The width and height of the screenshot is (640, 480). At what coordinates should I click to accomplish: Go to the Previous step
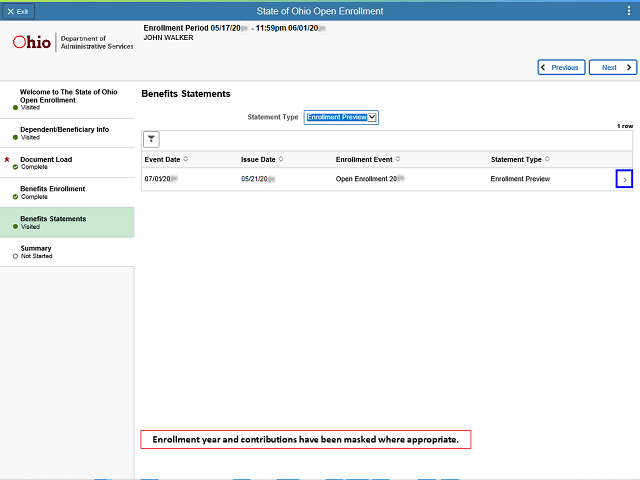(561, 67)
